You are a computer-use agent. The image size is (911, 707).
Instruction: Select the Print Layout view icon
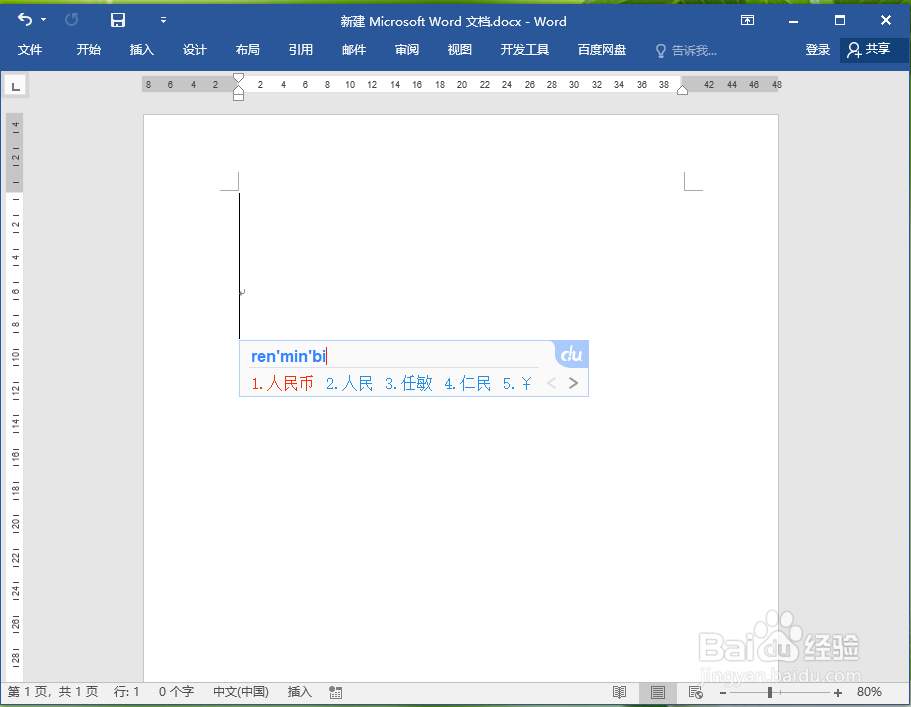(x=657, y=692)
